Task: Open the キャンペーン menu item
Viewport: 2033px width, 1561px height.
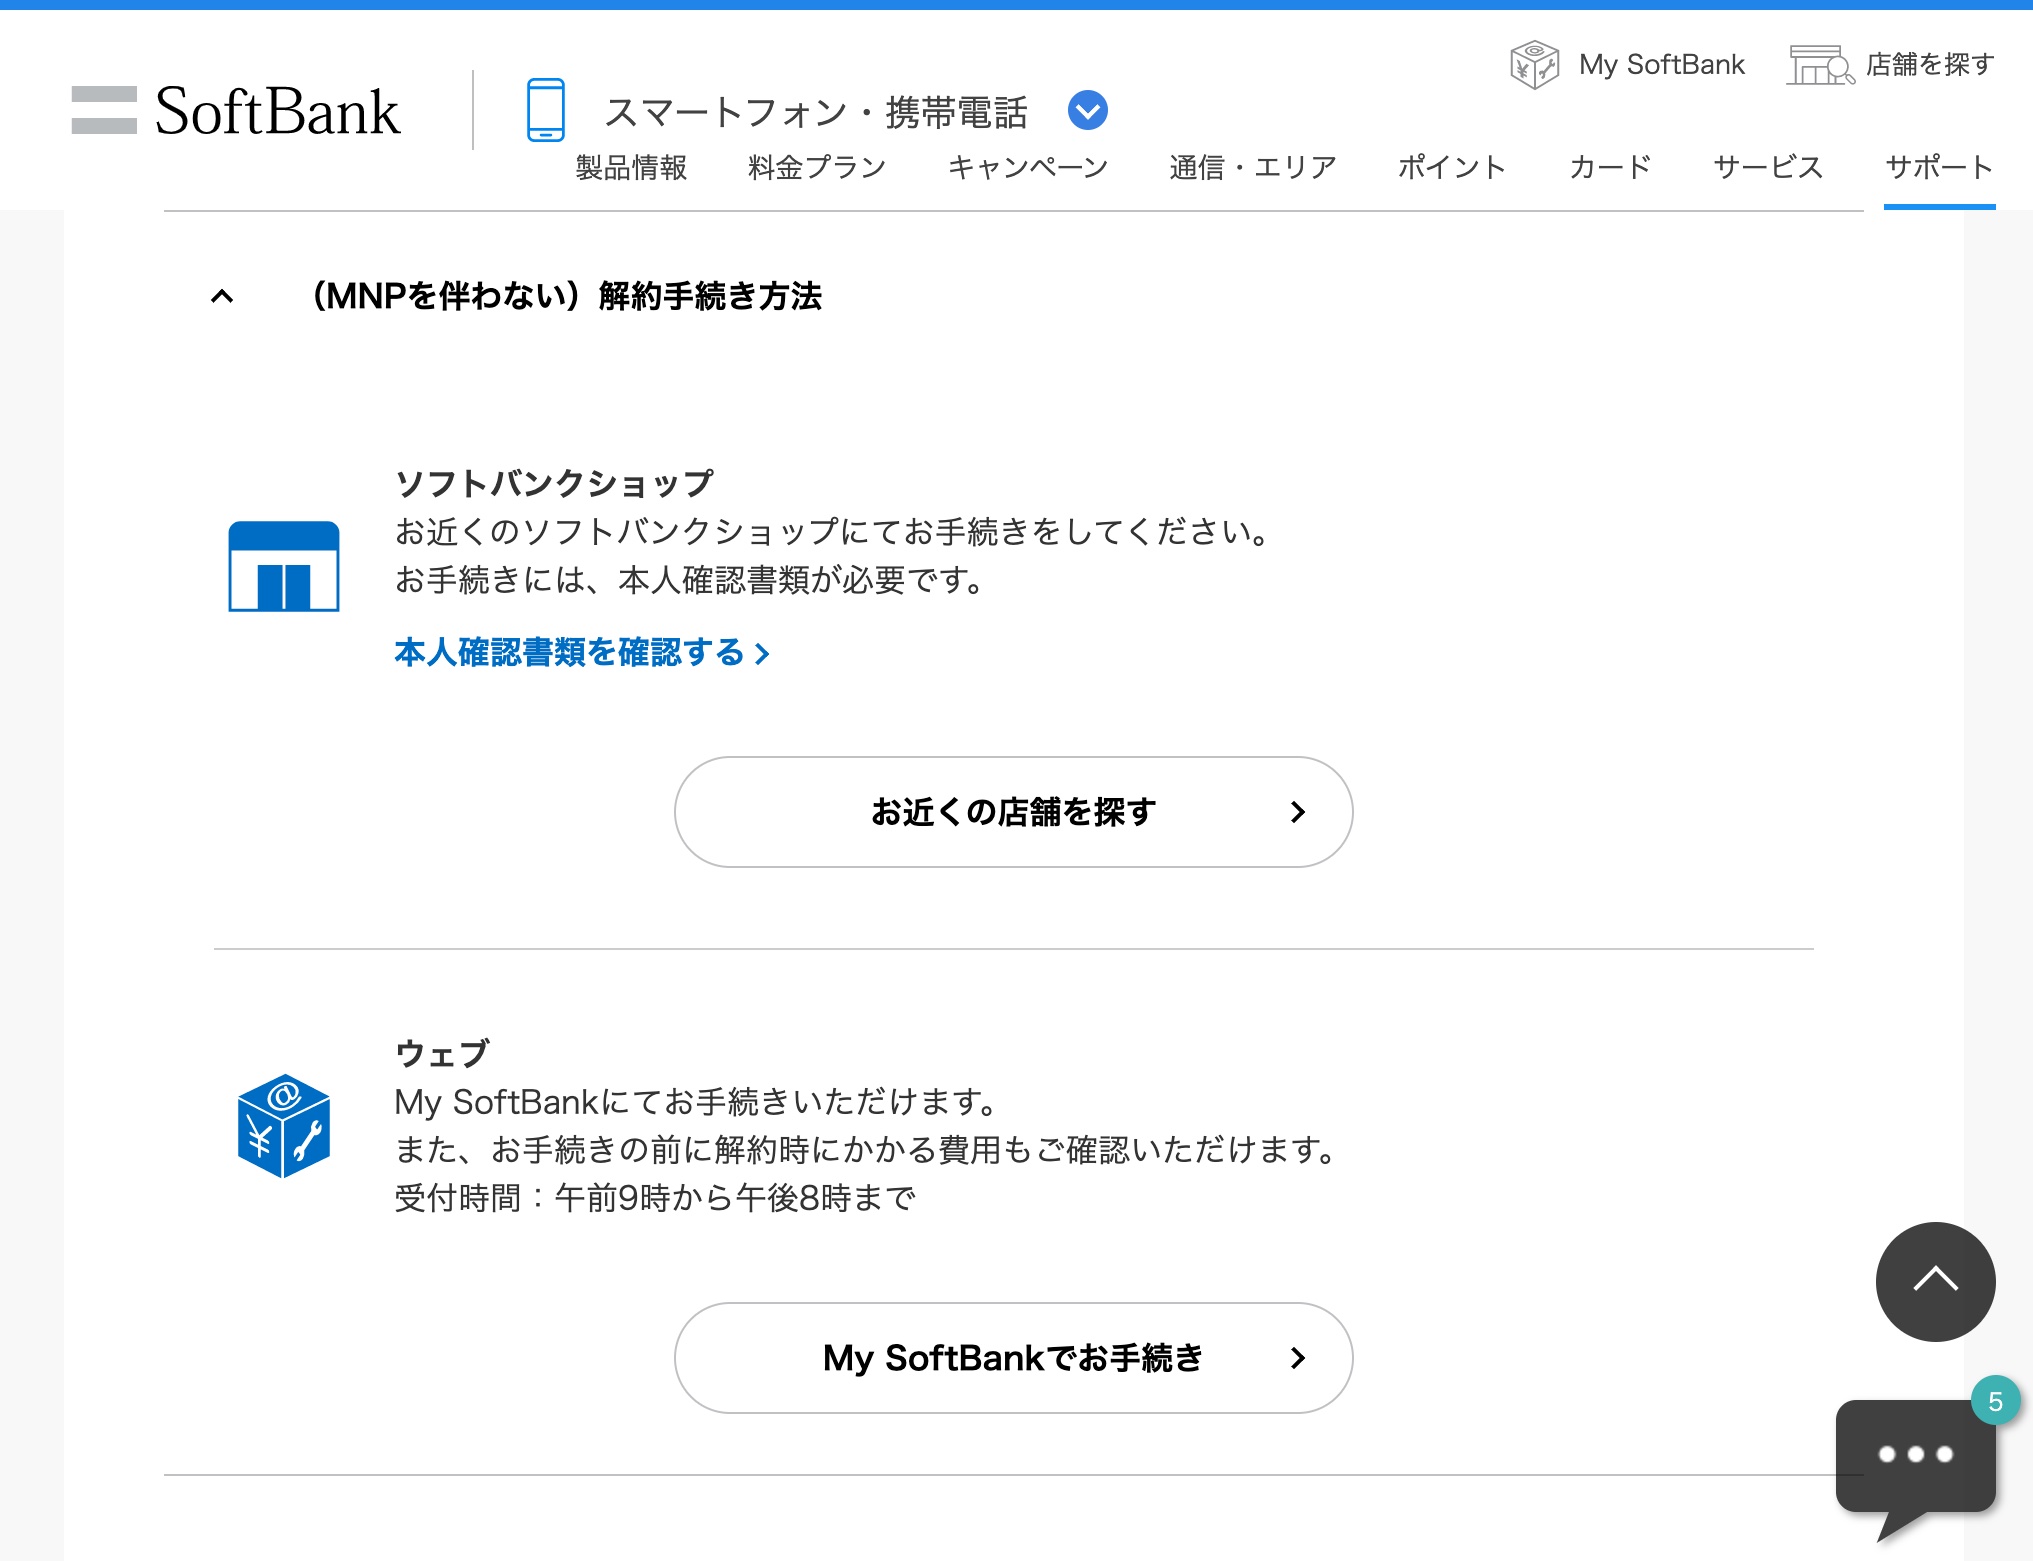Action: tap(1027, 167)
